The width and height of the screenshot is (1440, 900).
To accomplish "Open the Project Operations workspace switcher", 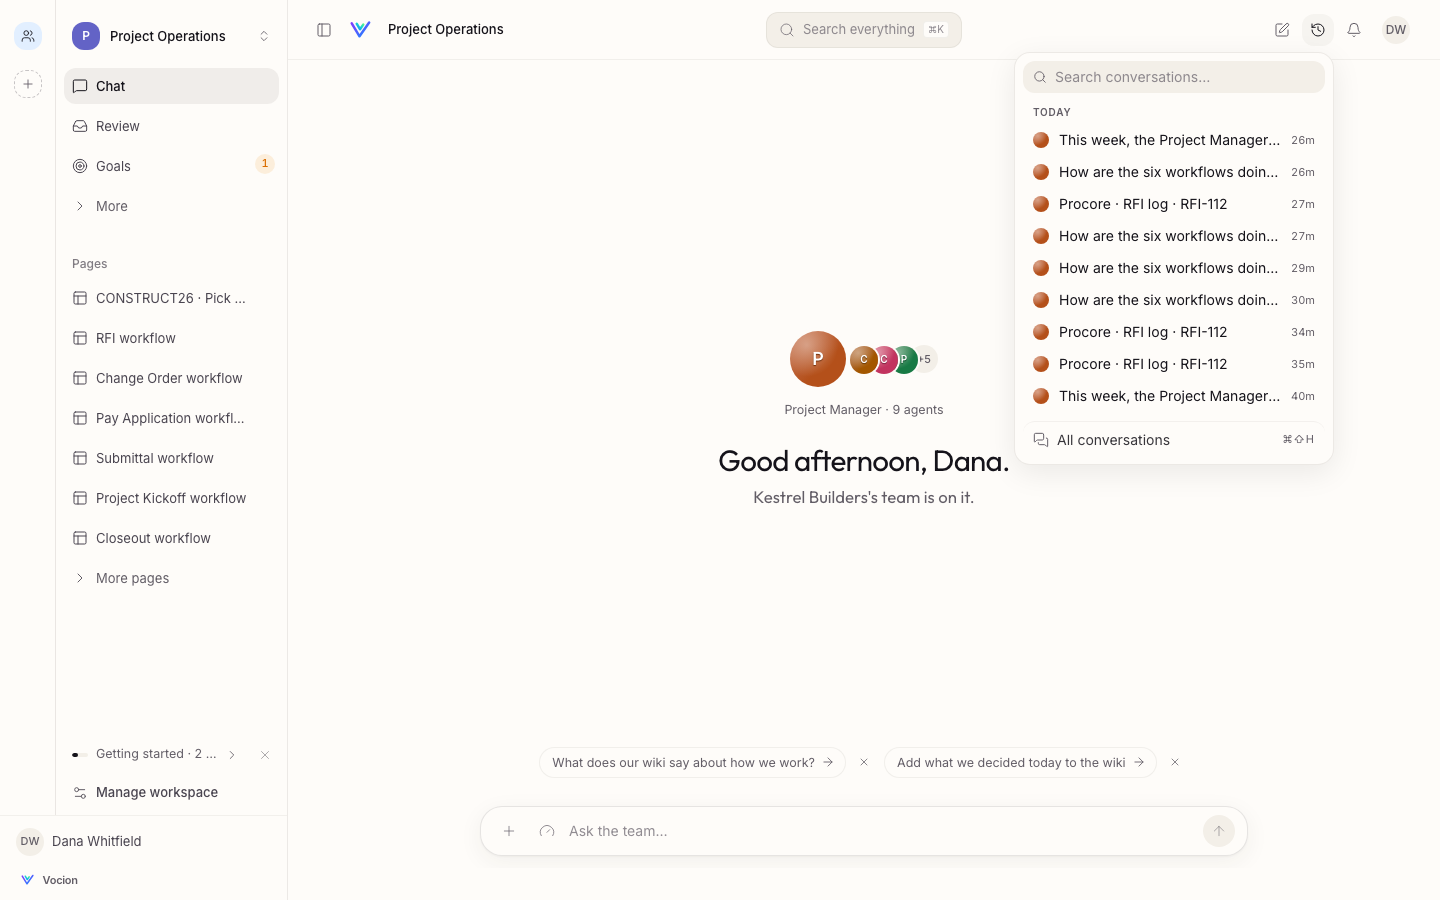I will (171, 36).
